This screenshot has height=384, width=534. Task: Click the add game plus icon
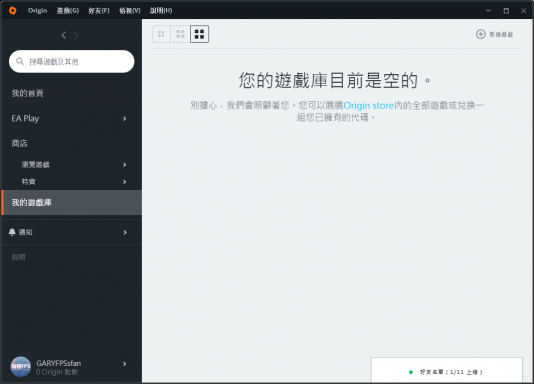tap(481, 34)
